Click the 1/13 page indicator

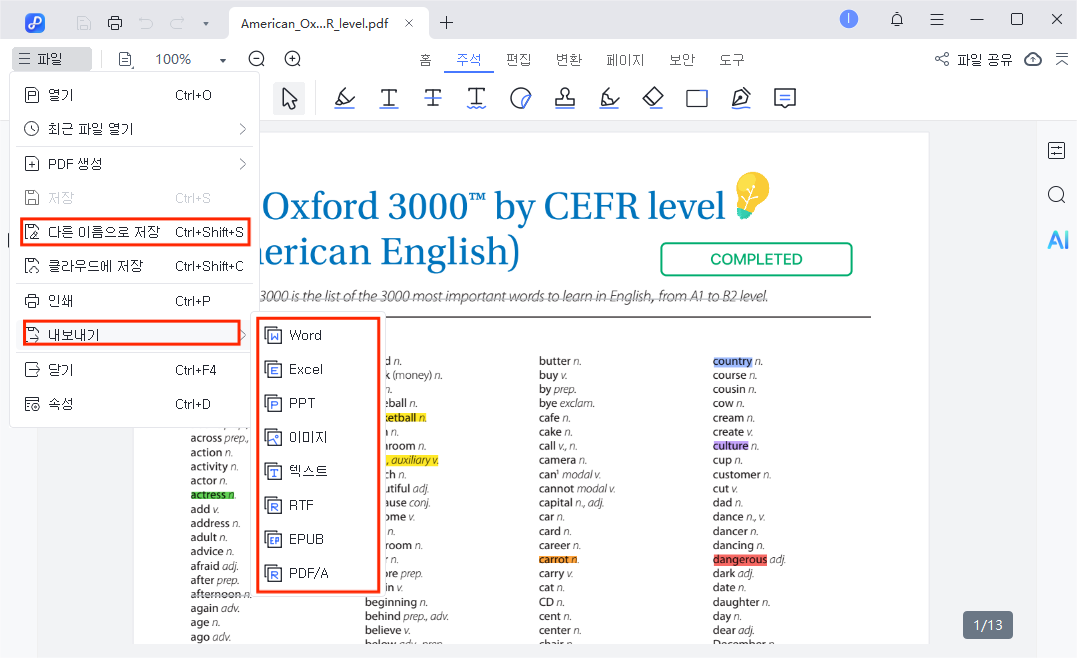click(988, 626)
